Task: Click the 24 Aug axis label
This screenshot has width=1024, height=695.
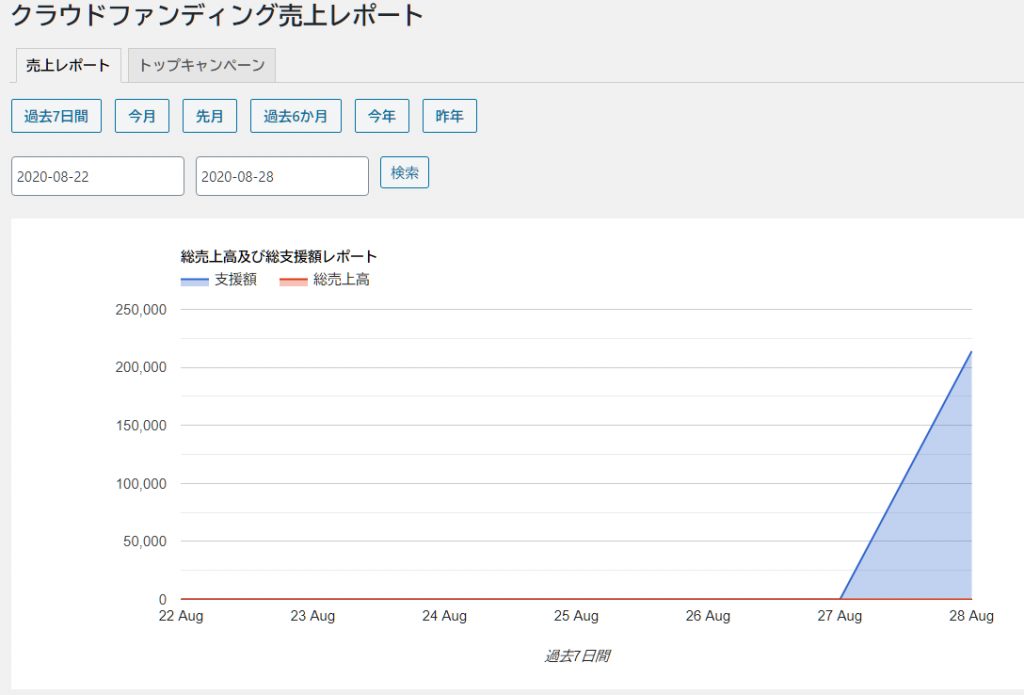Action: tap(445, 616)
